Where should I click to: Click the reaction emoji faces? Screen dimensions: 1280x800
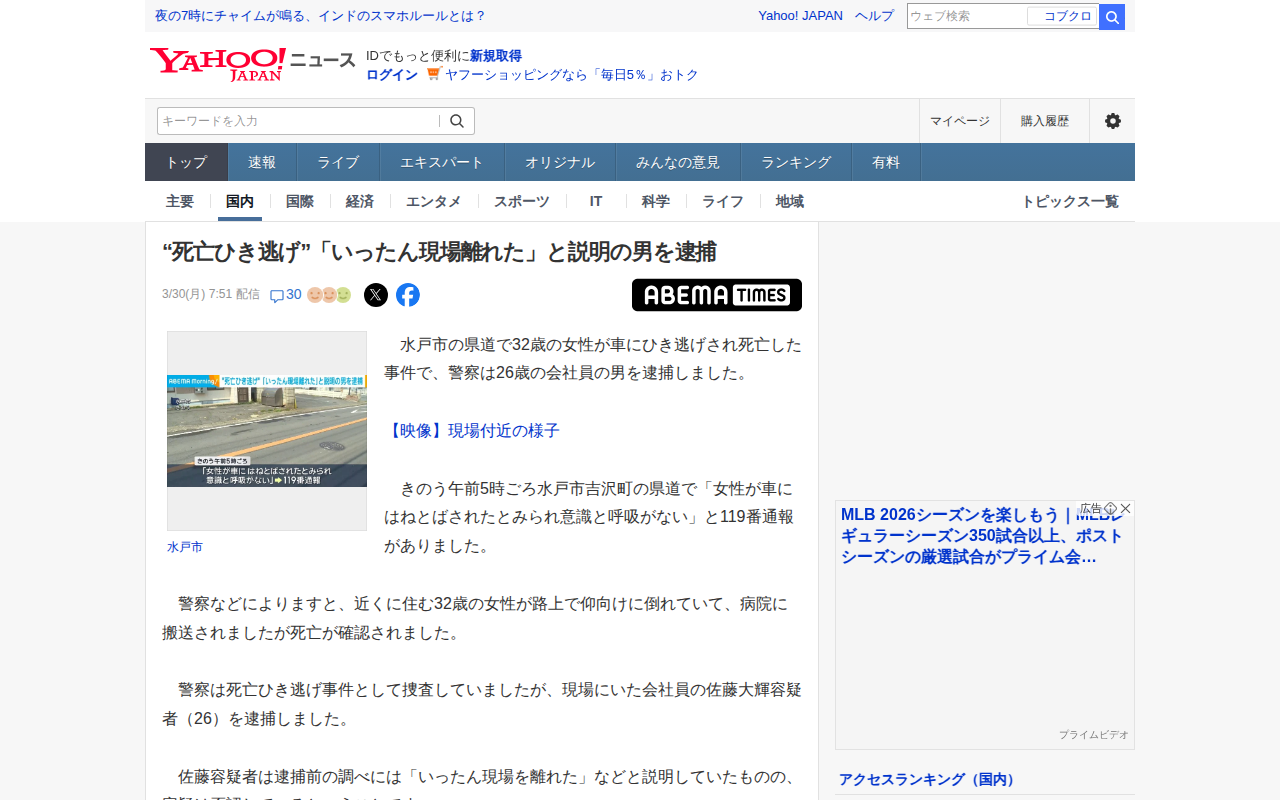(329, 295)
